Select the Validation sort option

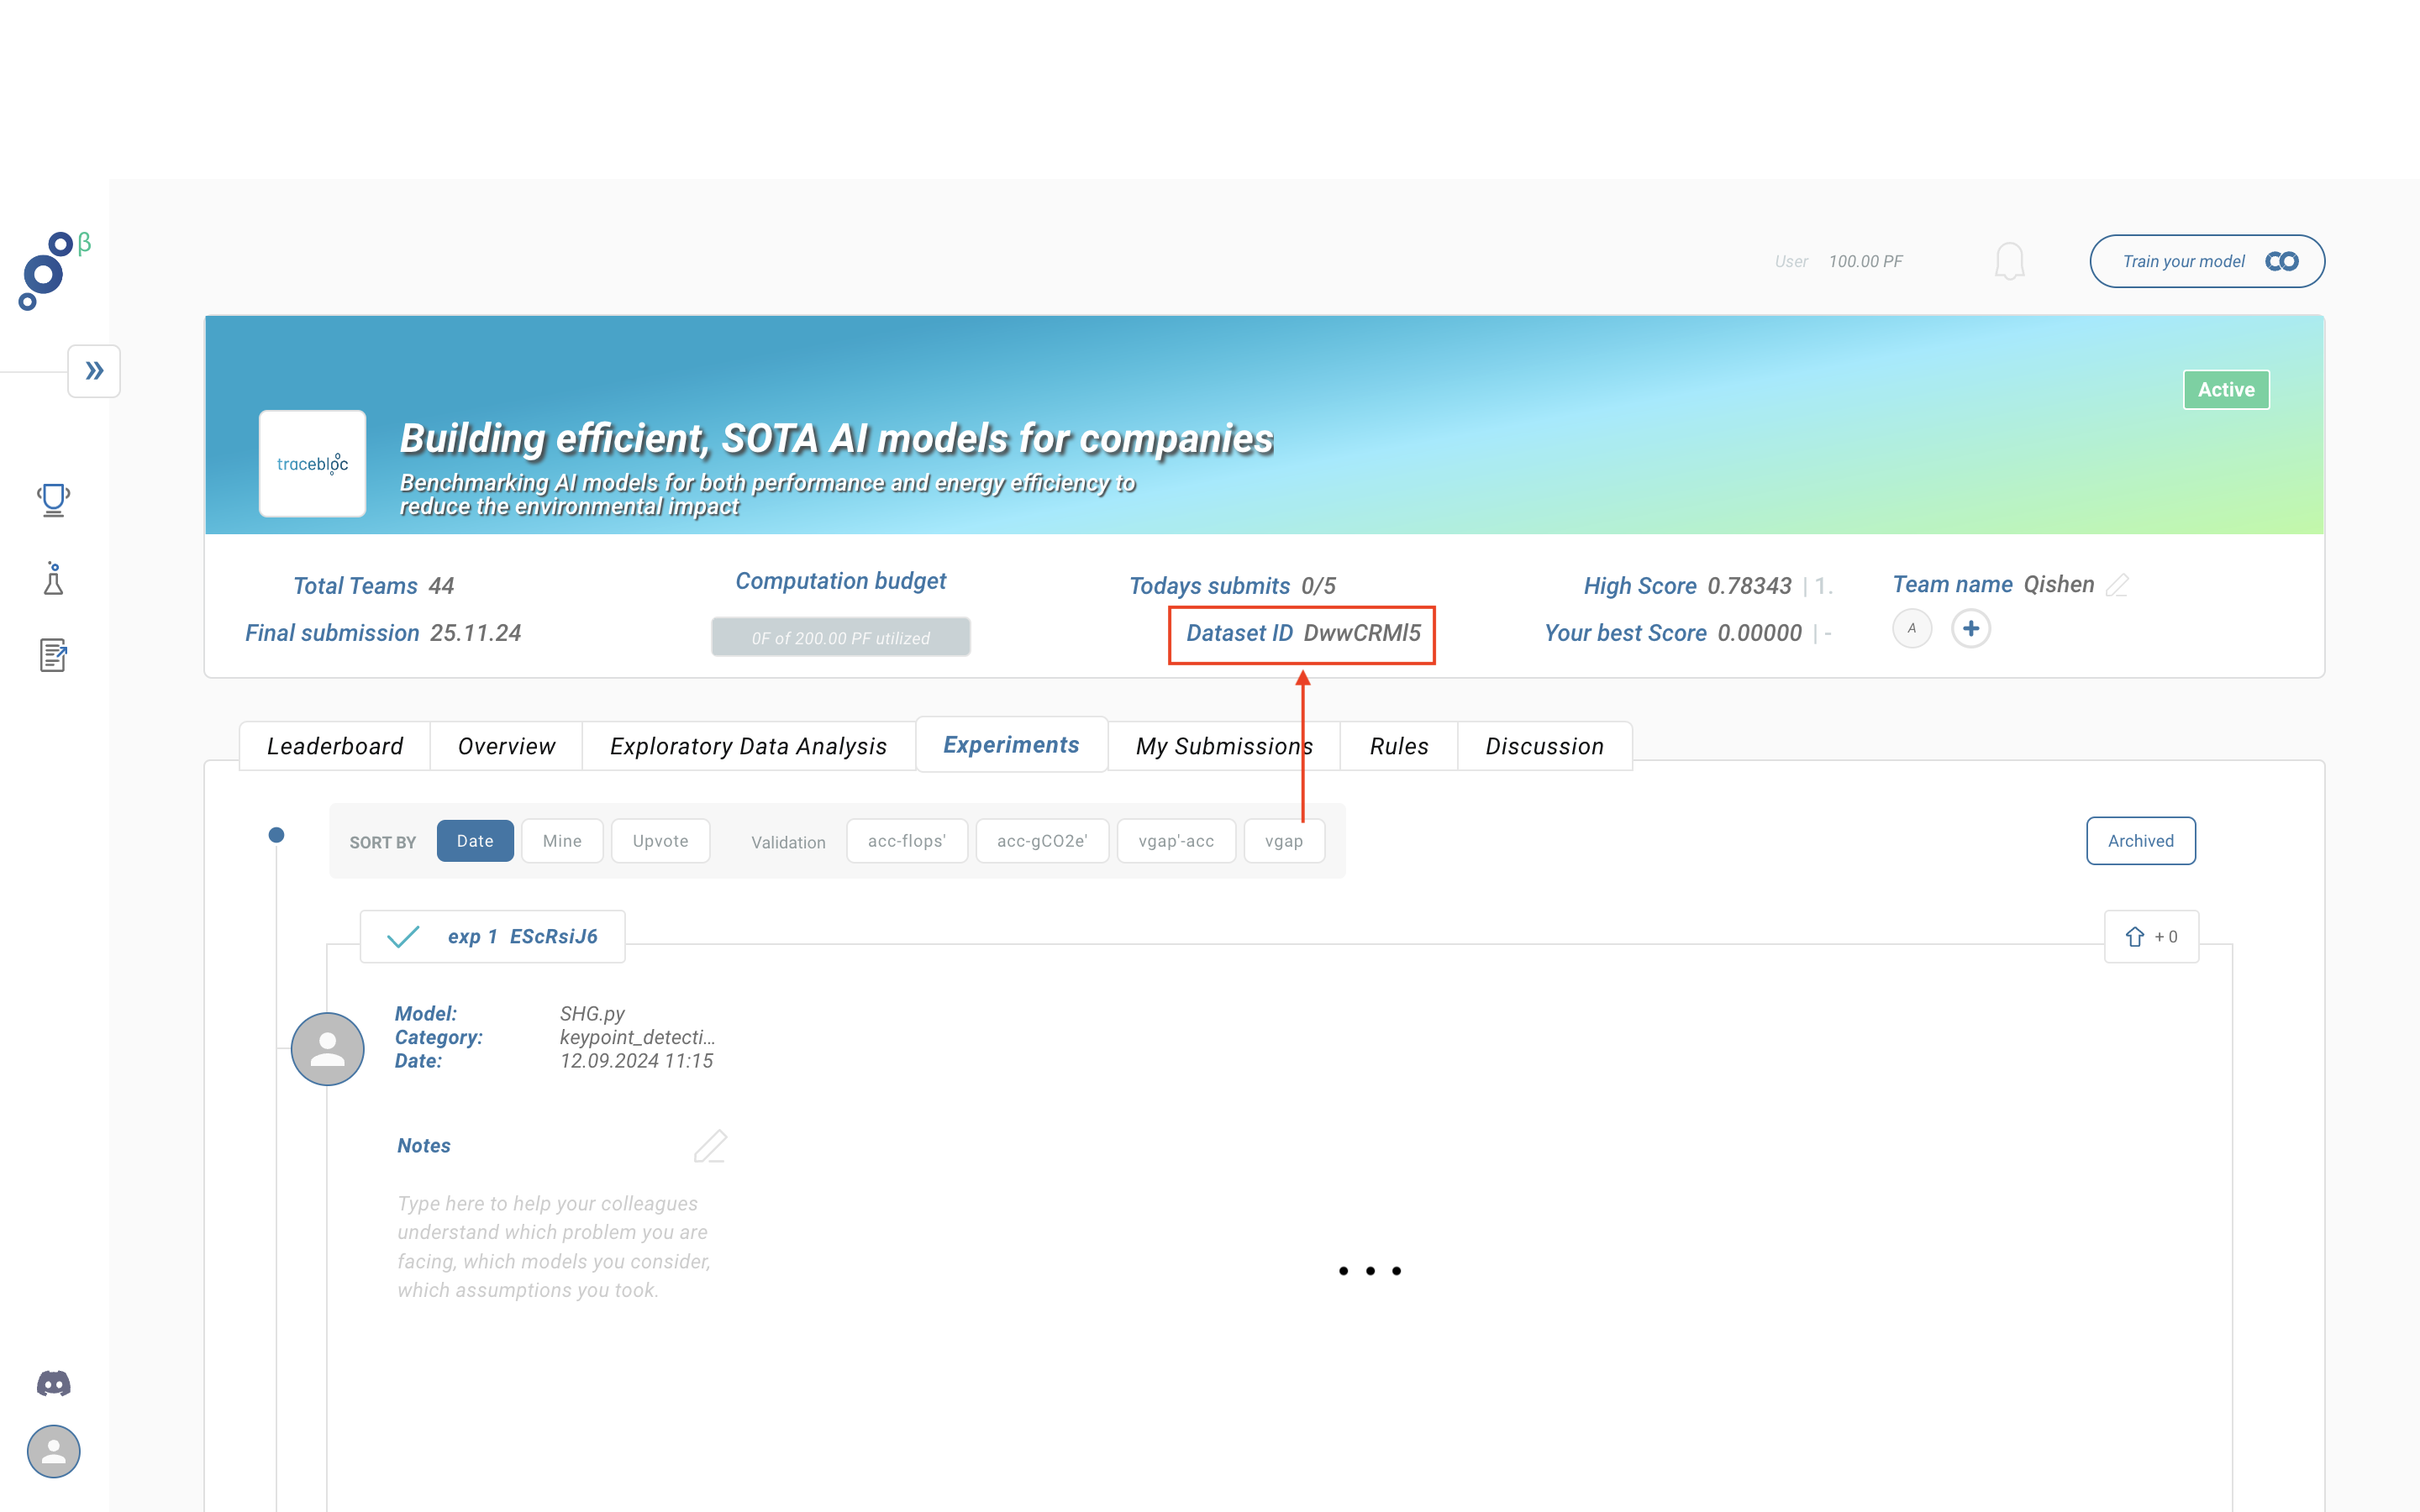click(x=787, y=842)
